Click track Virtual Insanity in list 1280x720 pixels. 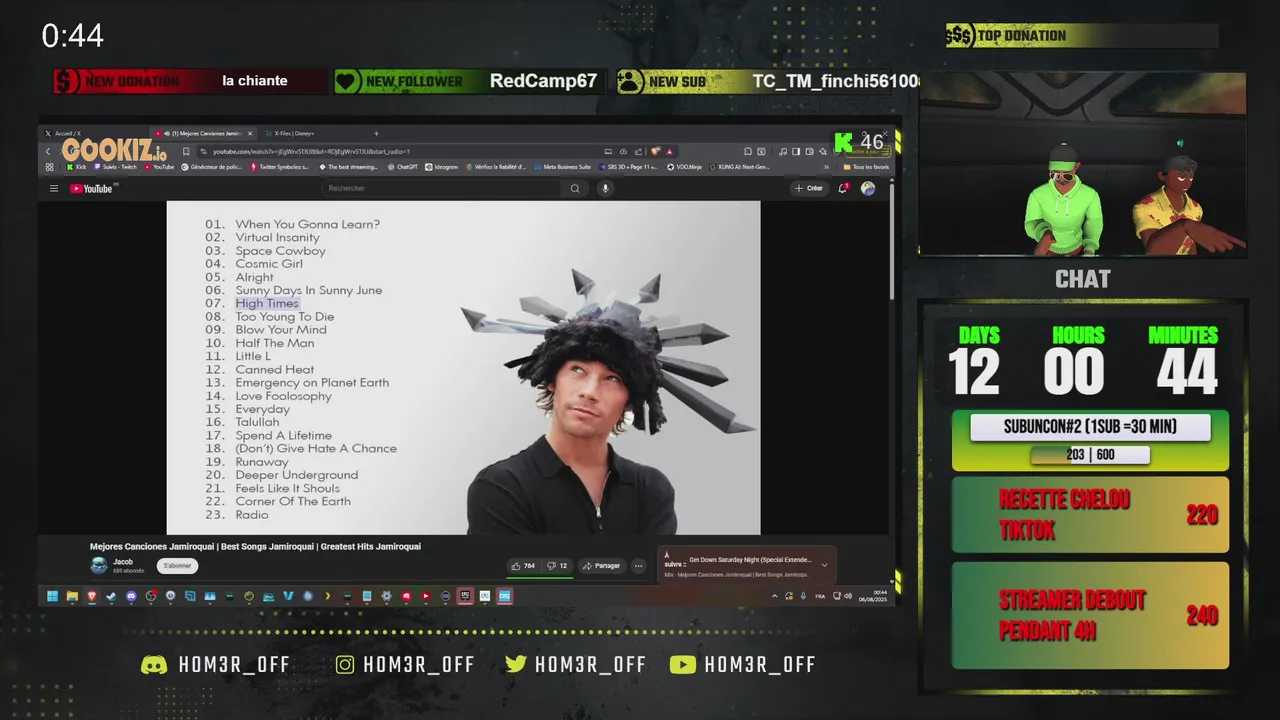click(277, 238)
